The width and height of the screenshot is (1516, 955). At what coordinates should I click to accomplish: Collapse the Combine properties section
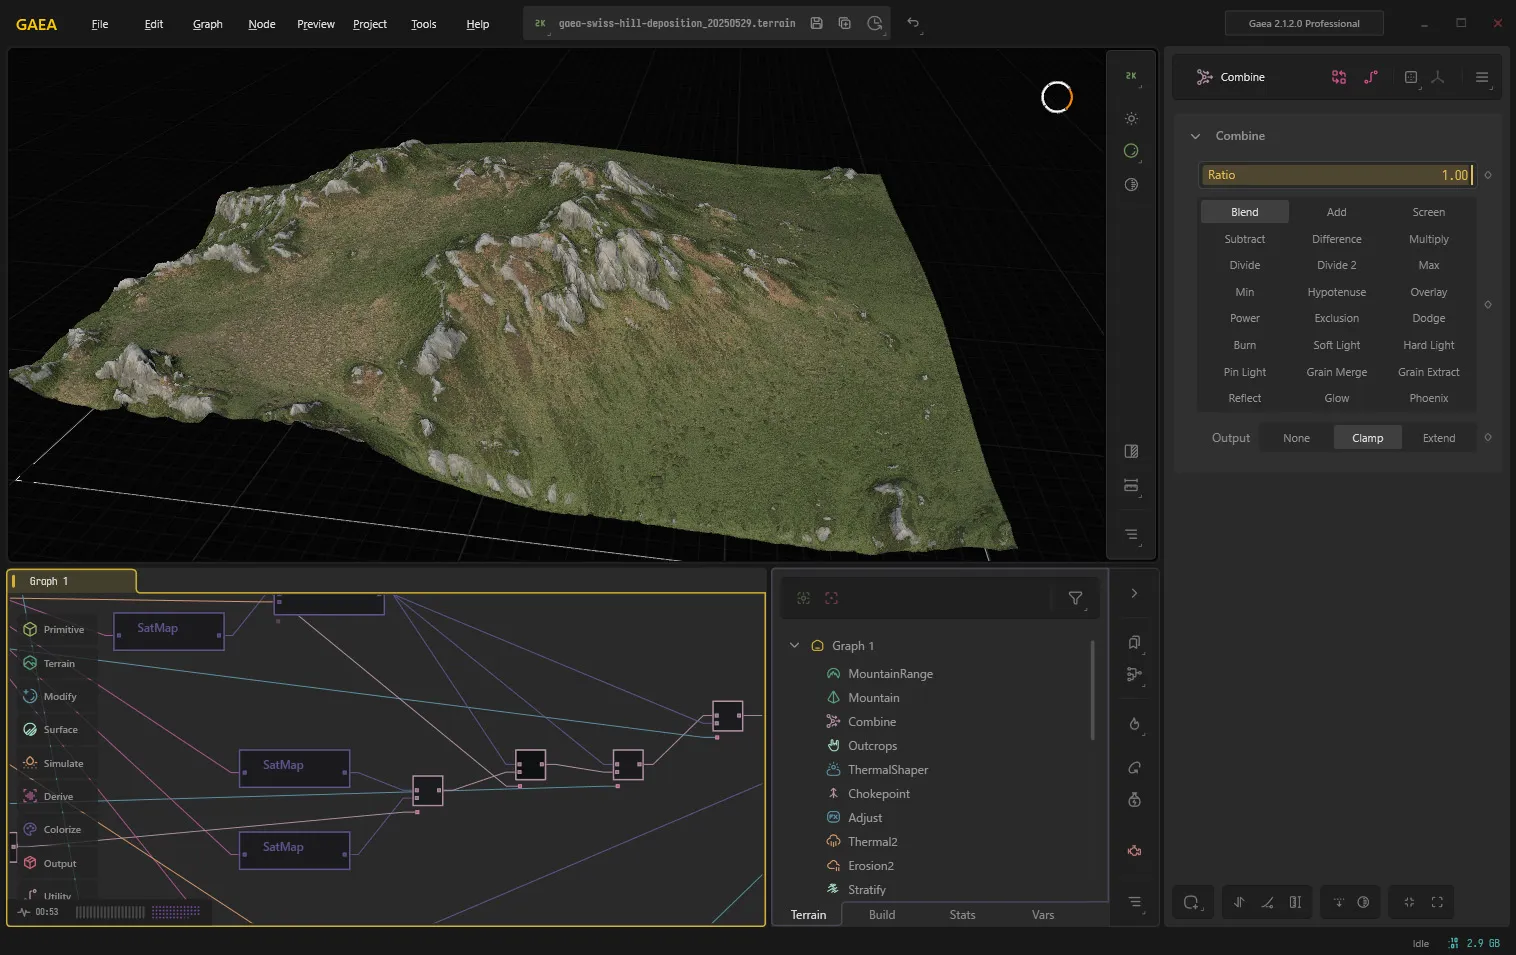pyautogui.click(x=1195, y=136)
